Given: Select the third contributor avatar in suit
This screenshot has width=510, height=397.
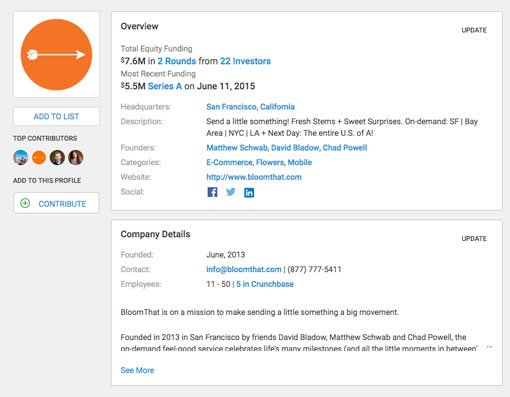Looking at the screenshot, I should (x=57, y=157).
